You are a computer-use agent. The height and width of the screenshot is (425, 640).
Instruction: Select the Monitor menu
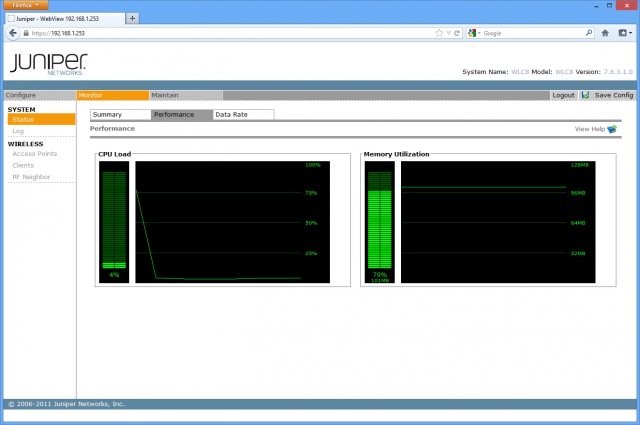click(x=113, y=95)
